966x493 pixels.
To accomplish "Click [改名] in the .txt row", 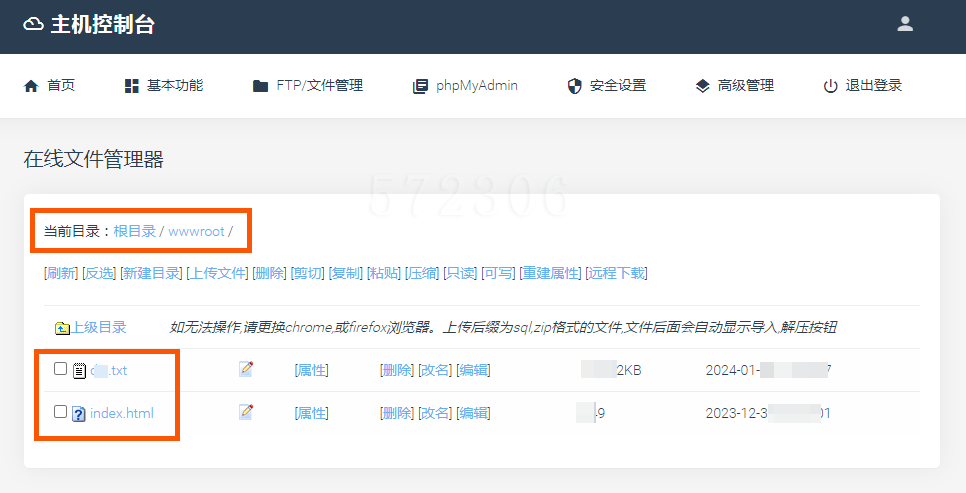I will pyautogui.click(x=435, y=370).
